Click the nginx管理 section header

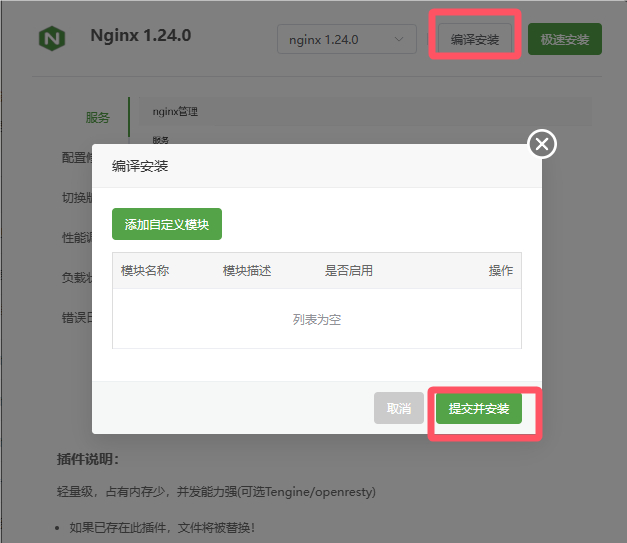[175, 112]
